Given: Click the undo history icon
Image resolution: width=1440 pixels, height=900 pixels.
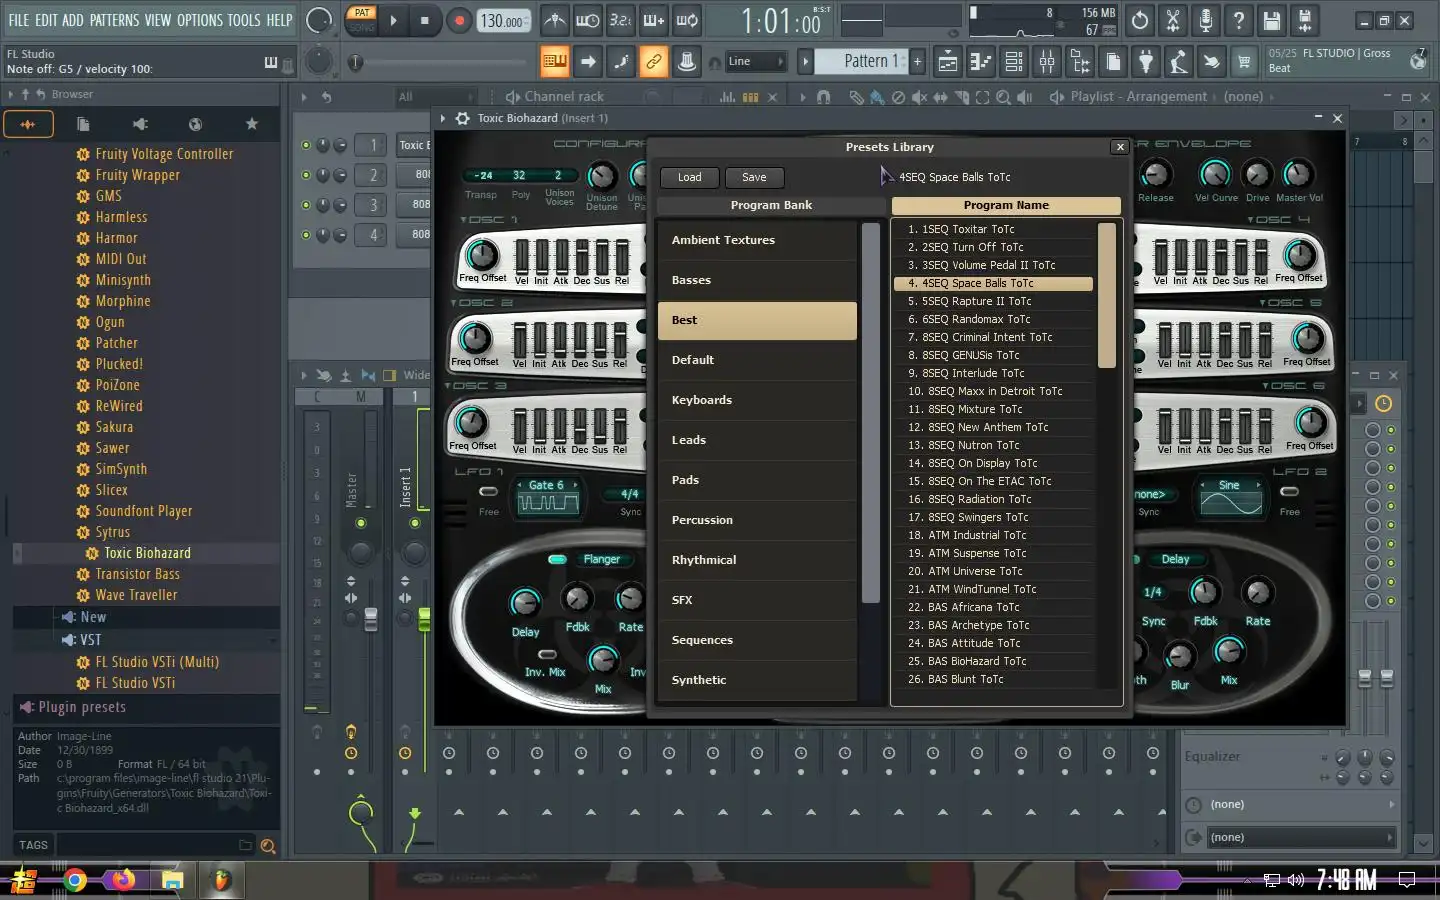Looking at the screenshot, I should [1139, 20].
